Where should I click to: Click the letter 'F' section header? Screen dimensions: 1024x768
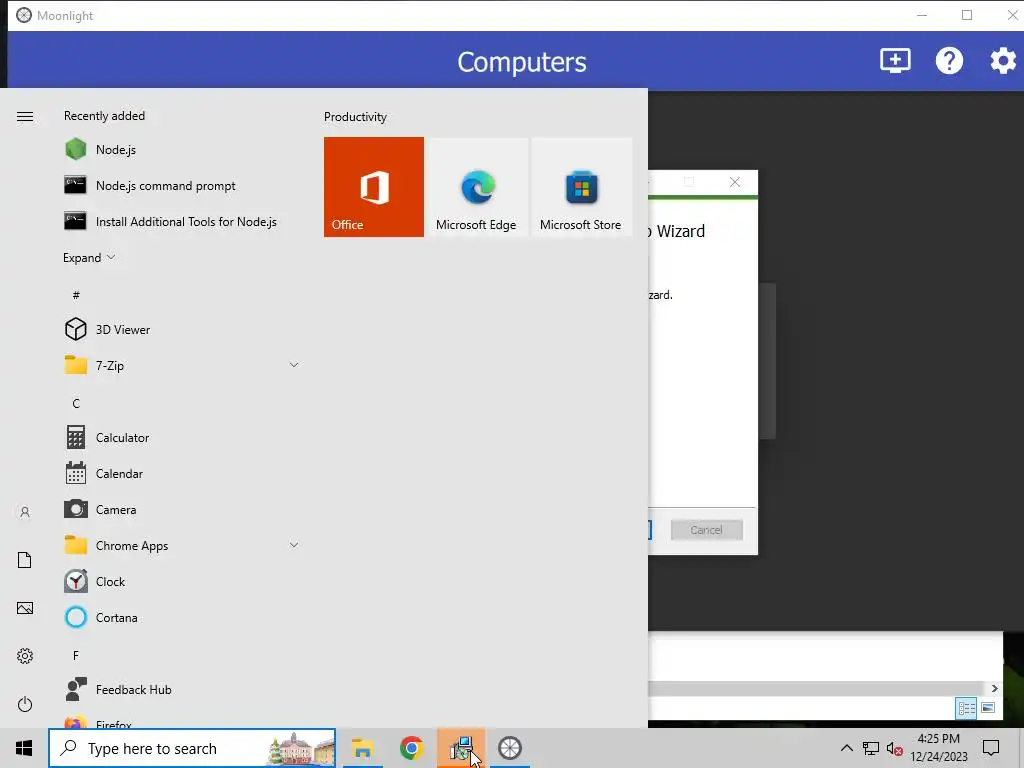[x=76, y=655]
